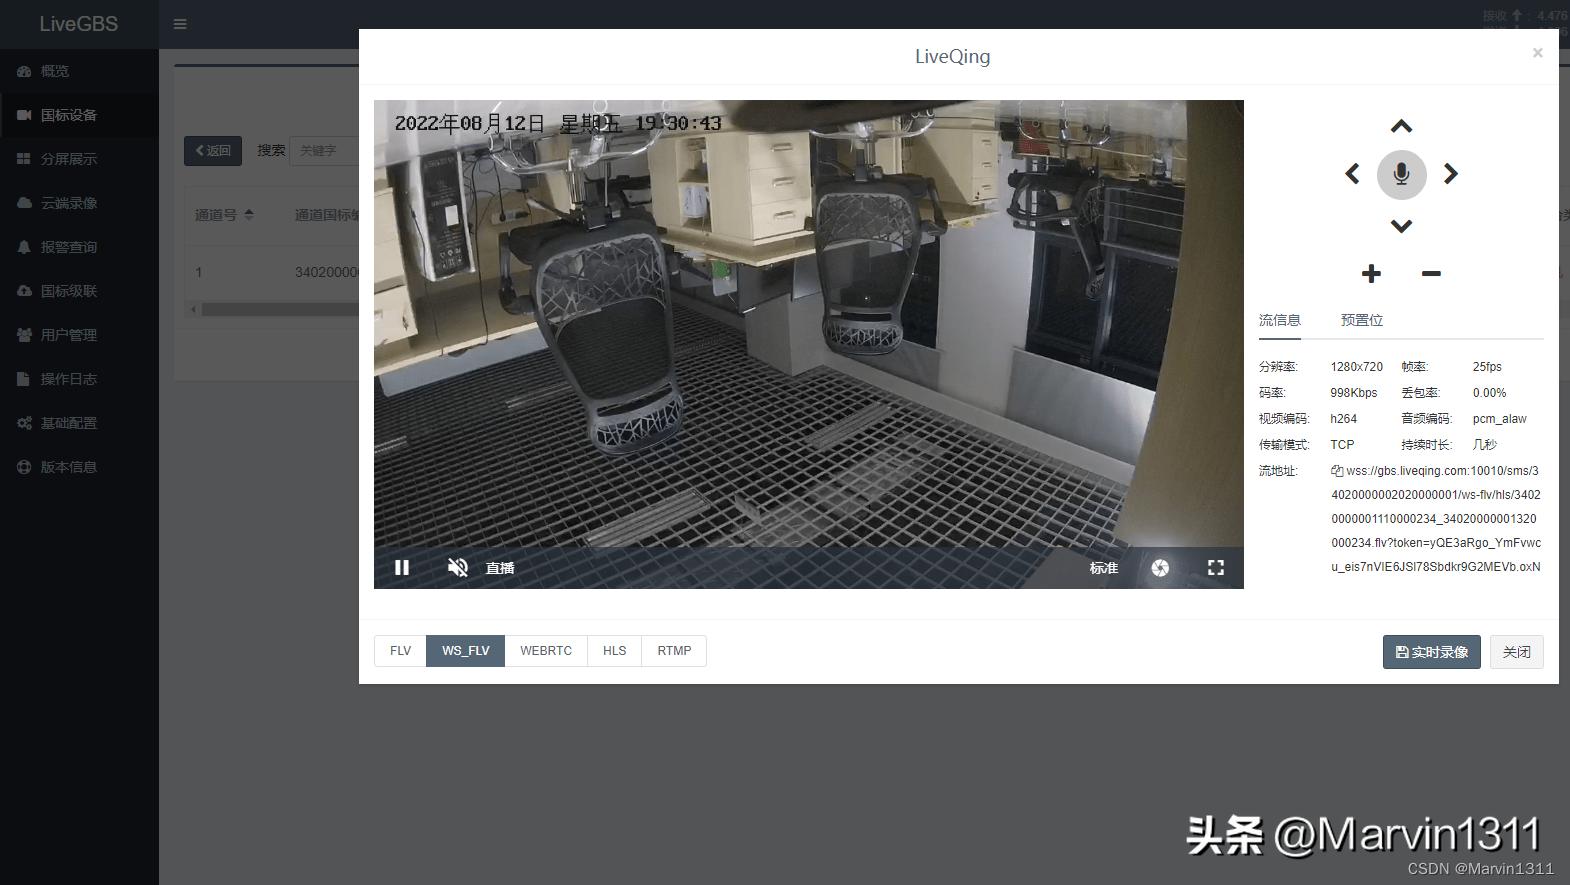
Task: Click the 关闭 button
Action: coord(1516,652)
